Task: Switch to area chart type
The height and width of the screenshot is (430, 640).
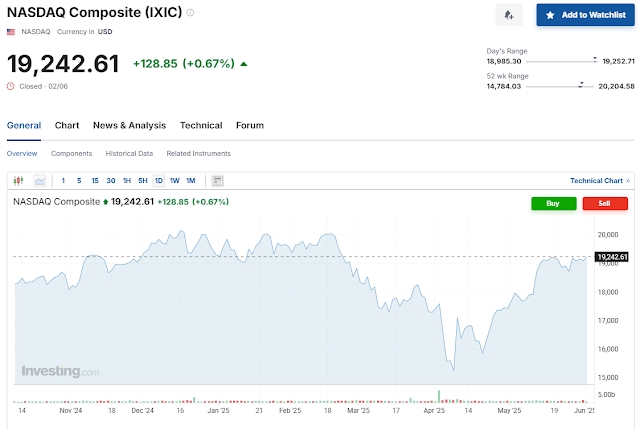Action: pyautogui.click(x=40, y=181)
